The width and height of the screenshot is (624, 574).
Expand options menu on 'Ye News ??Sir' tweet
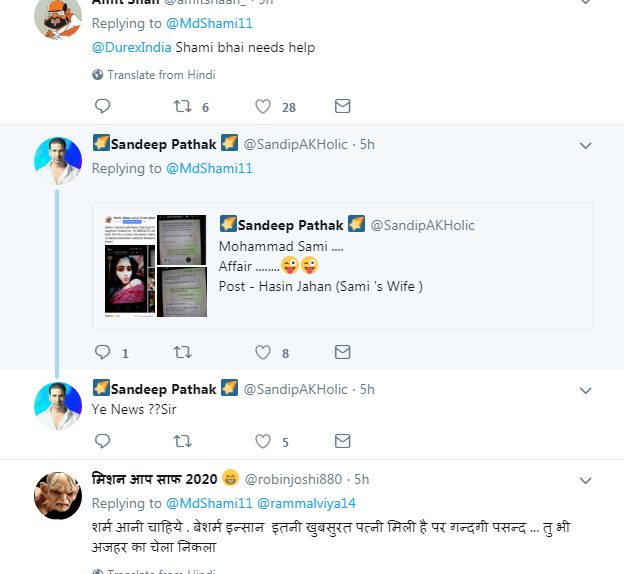pos(586,390)
